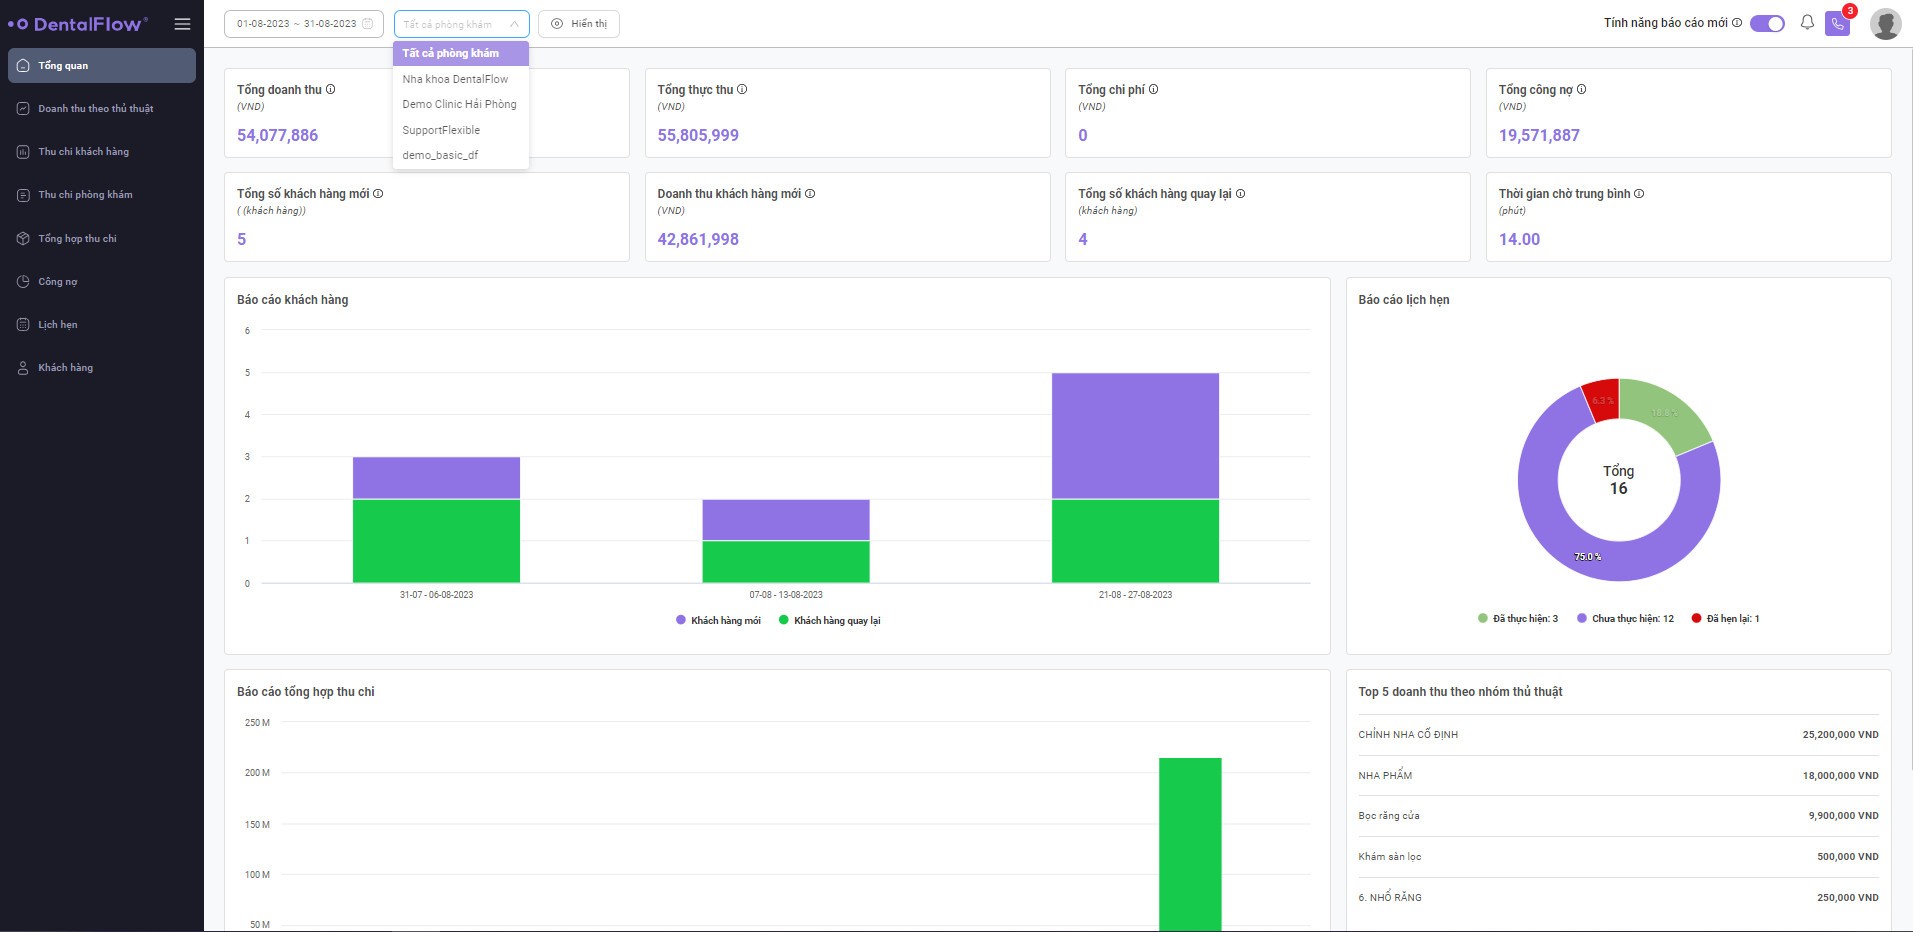Image resolution: width=1913 pixels, height=932 pixels.
Task: Click info icon beside Tổng doanh thu
Action: [x=331, y=90]
